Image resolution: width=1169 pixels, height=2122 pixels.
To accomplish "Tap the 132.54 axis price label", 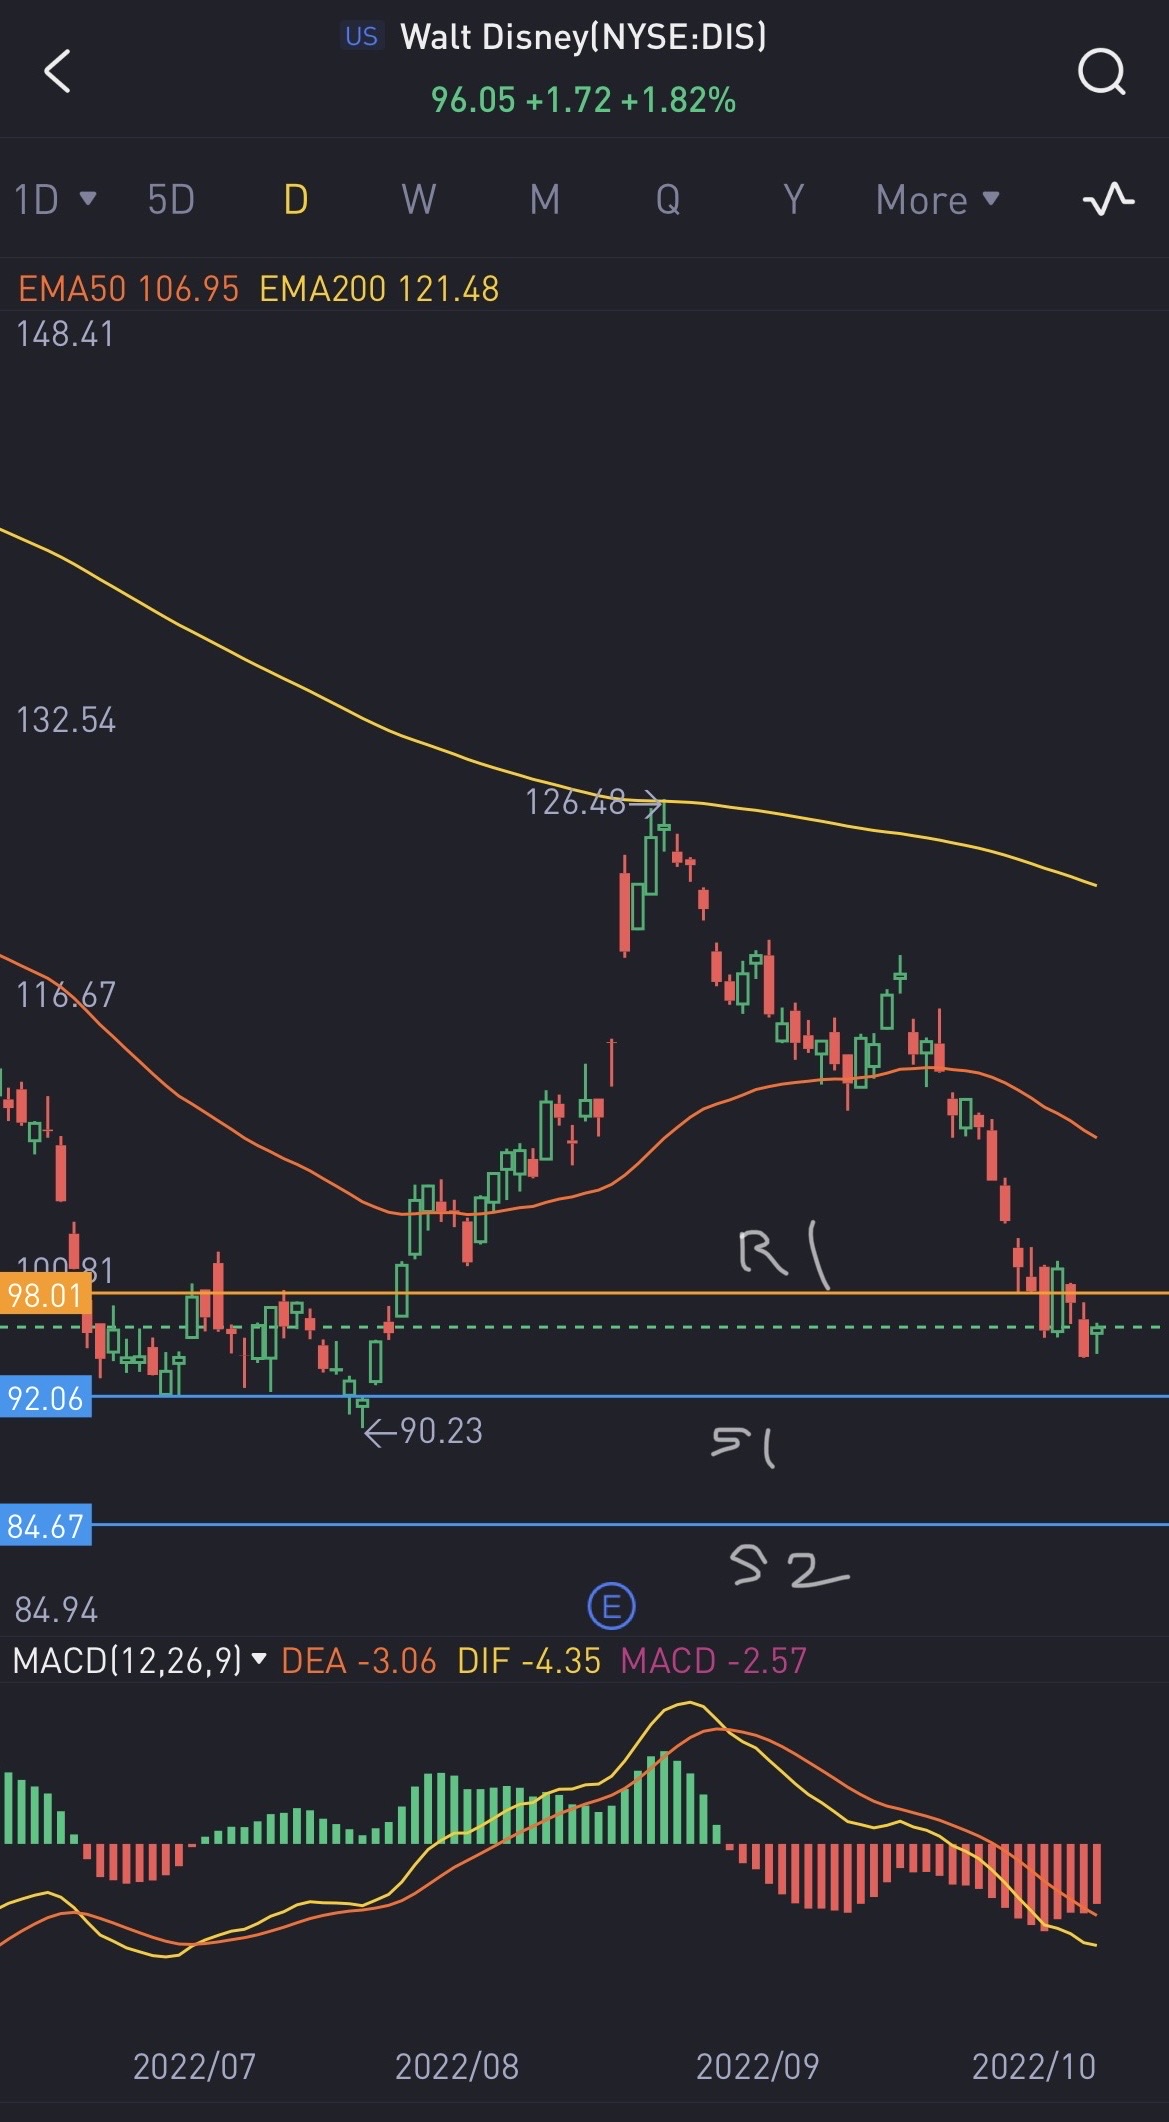I will click(x=66, y=720).
